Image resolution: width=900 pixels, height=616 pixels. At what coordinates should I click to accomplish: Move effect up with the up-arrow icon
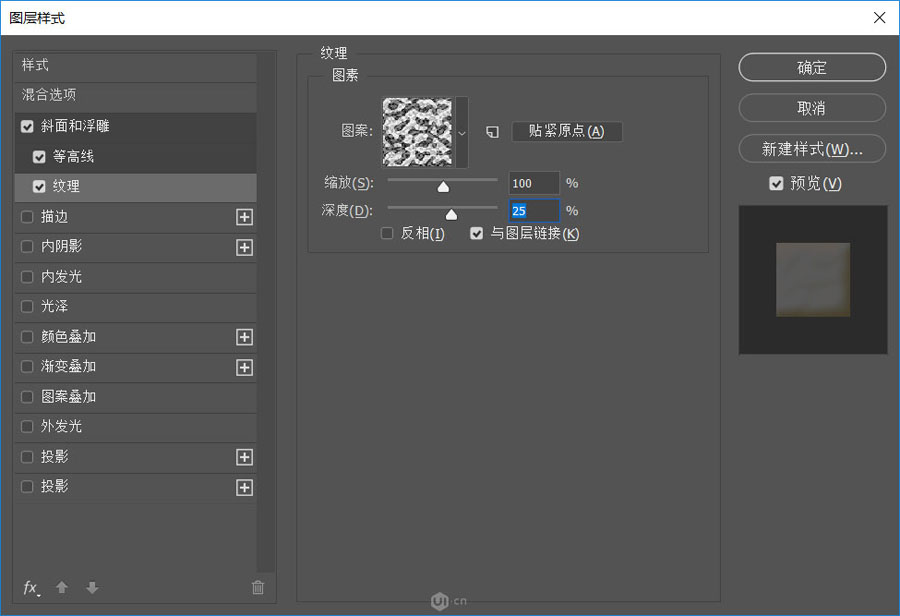61,588
